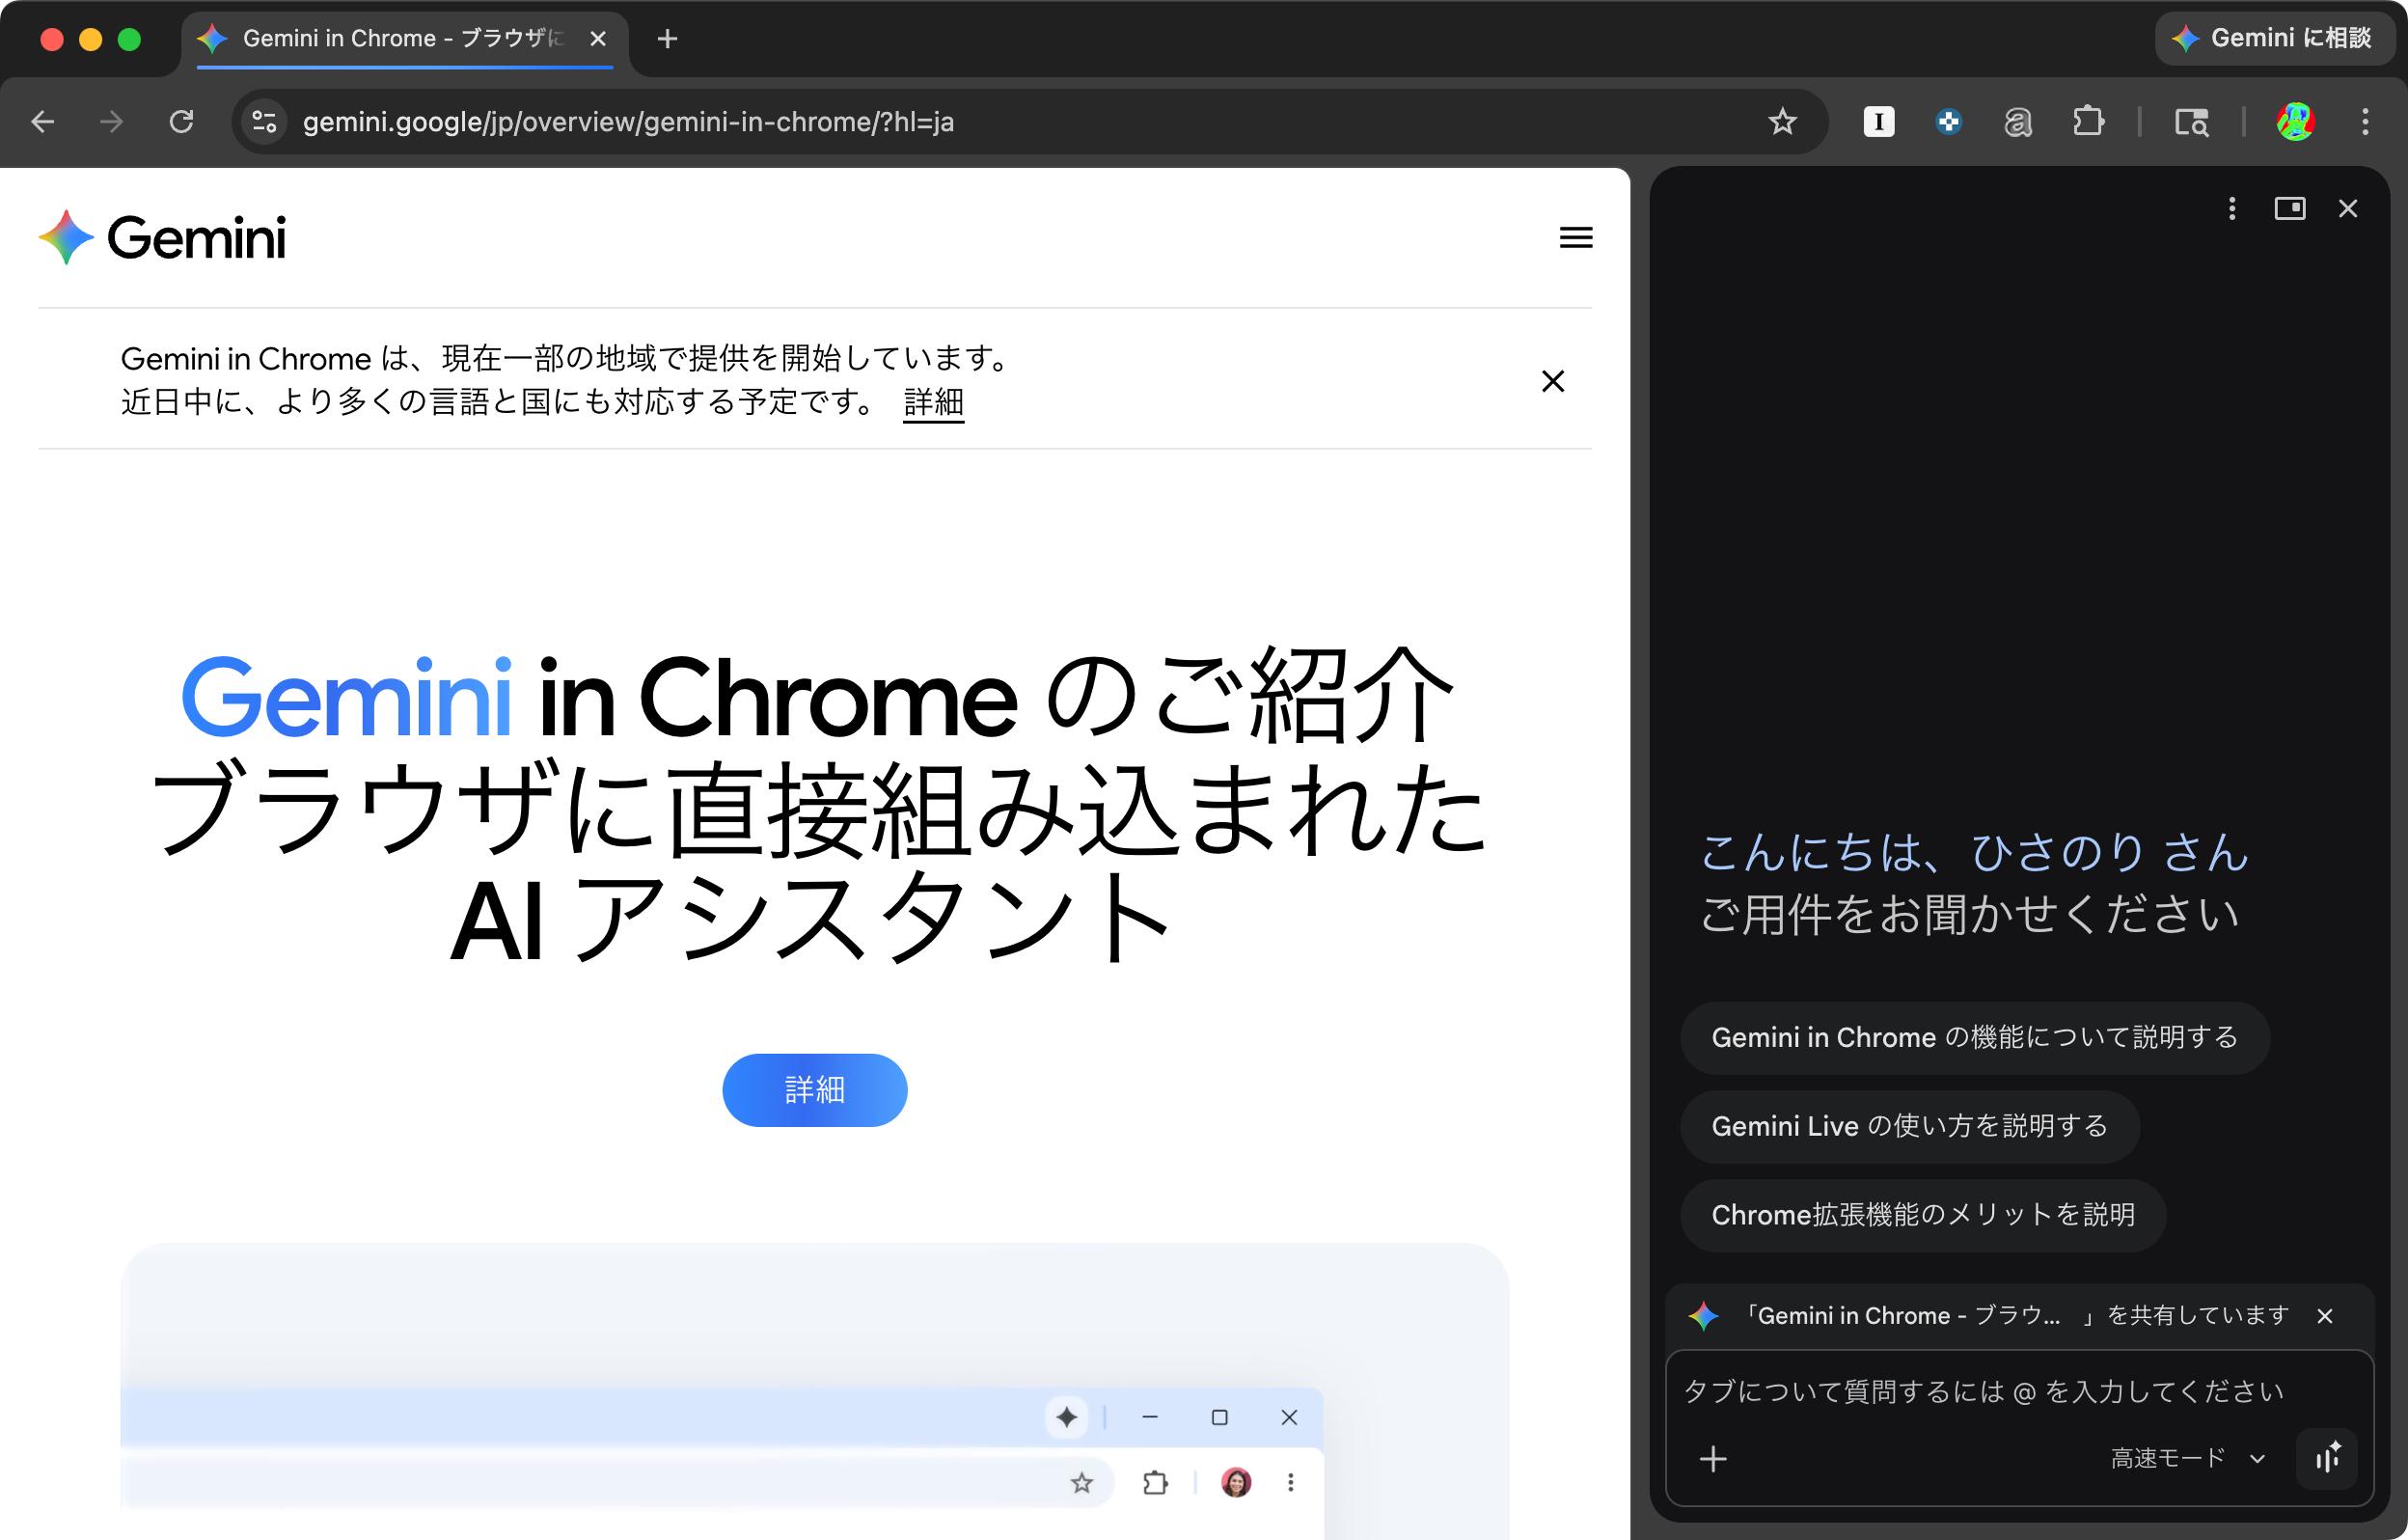The height and width of the screenshot is (1540, 2408).
Task: Bookmark this page with the star icon
Action: tap(1782, 122)
